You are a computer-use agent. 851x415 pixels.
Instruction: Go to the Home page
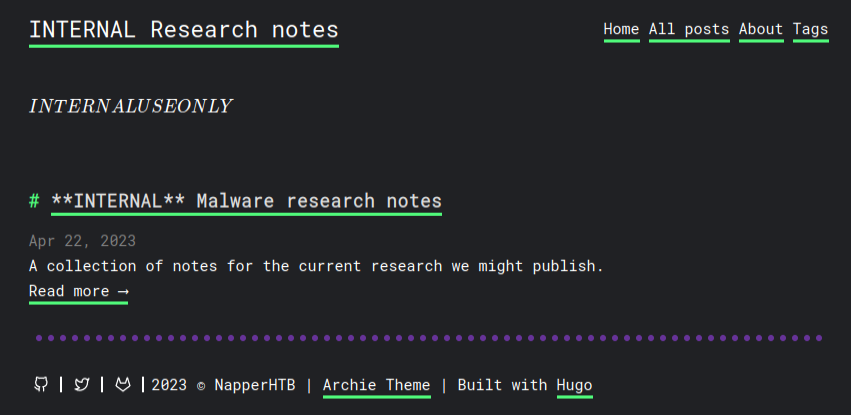pyautogui.click(x=621, y=29)
